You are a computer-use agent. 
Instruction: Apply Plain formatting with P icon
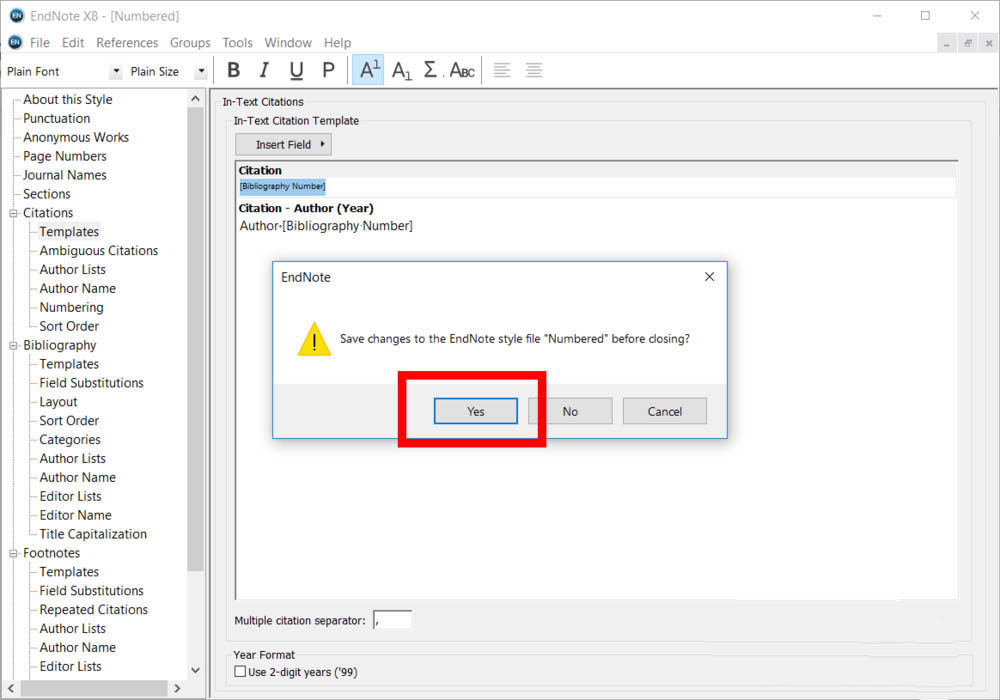click(328, 70)
